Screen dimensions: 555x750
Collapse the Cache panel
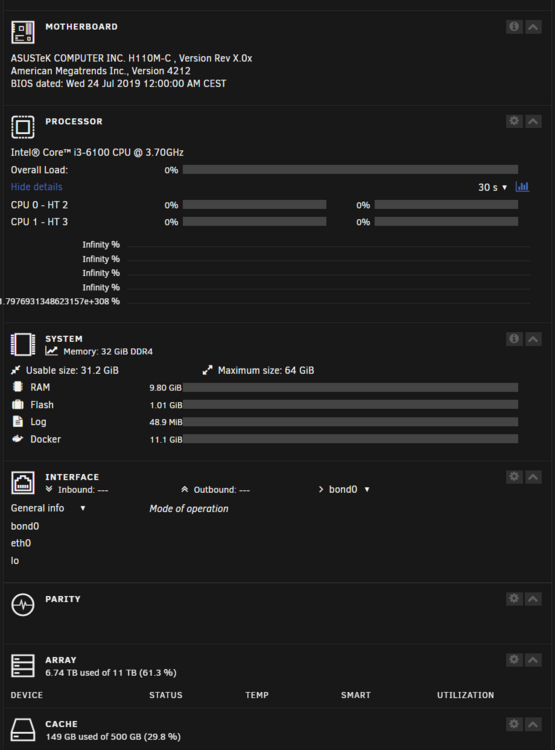pos(533,724)
